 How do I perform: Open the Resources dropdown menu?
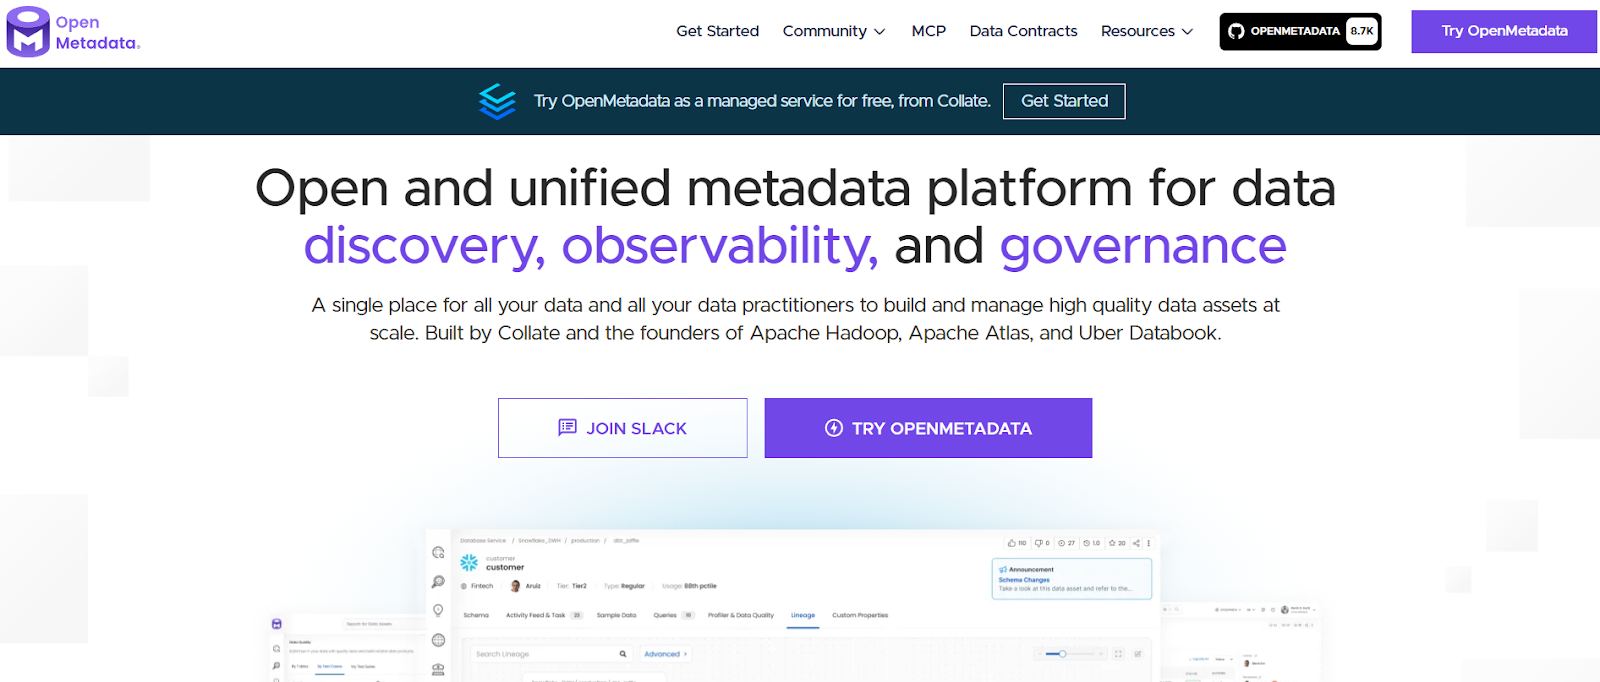1146,31
